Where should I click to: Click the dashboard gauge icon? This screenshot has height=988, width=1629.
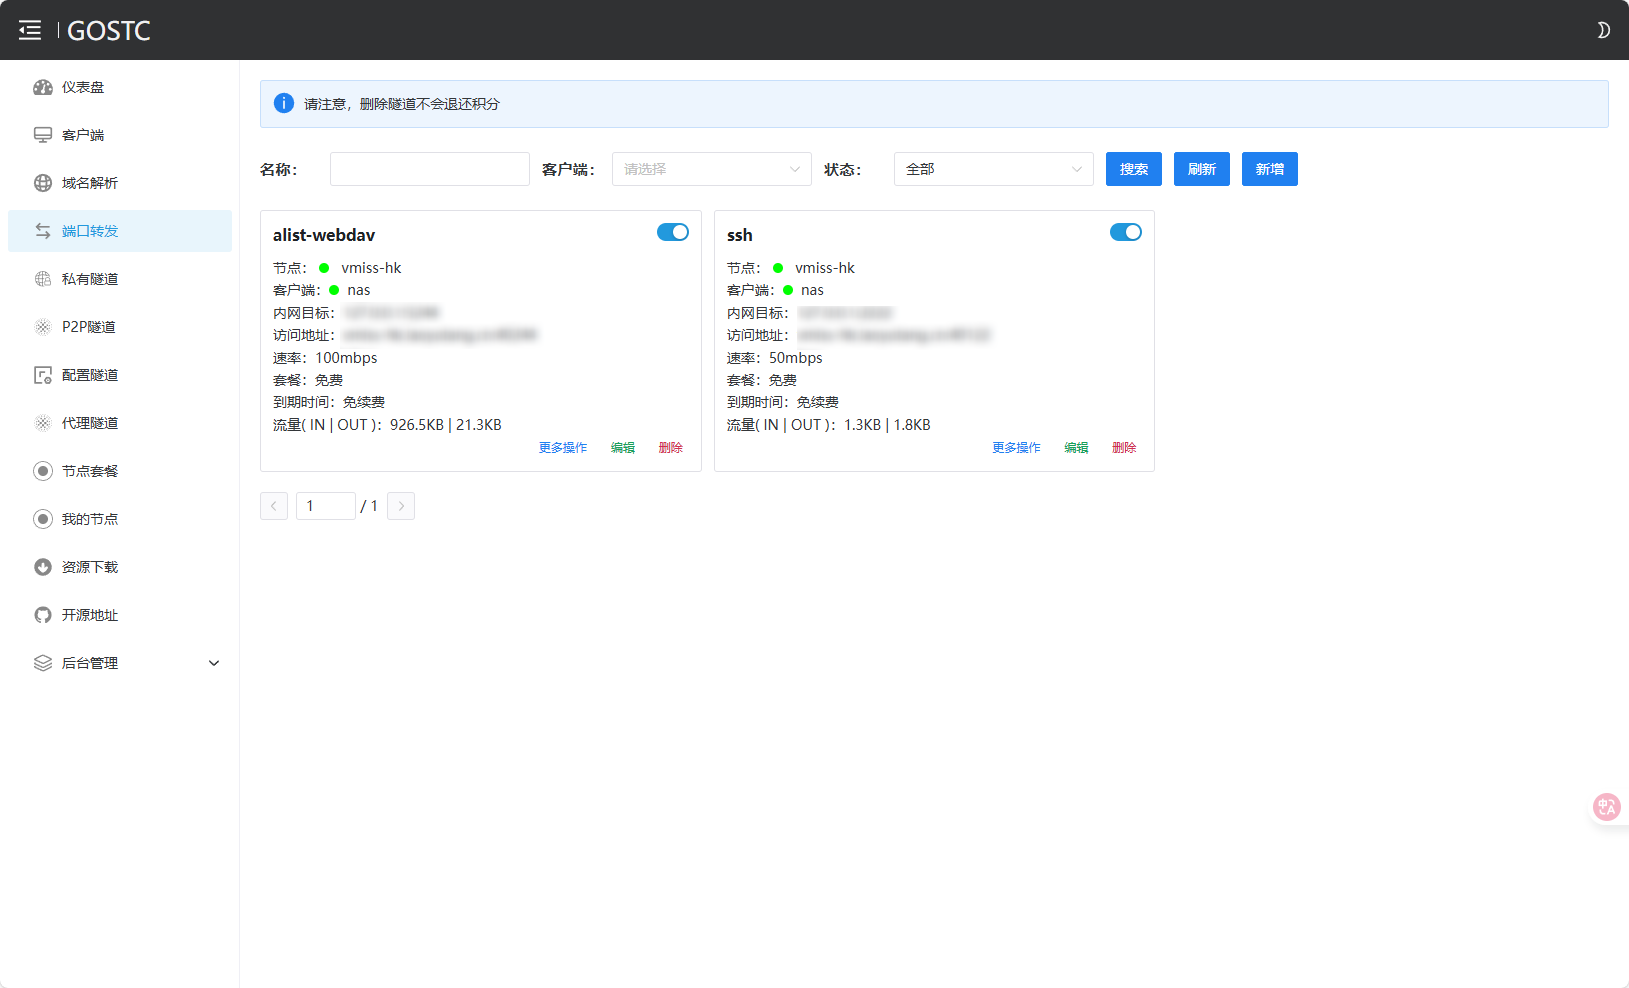click(x=43, y=87)
